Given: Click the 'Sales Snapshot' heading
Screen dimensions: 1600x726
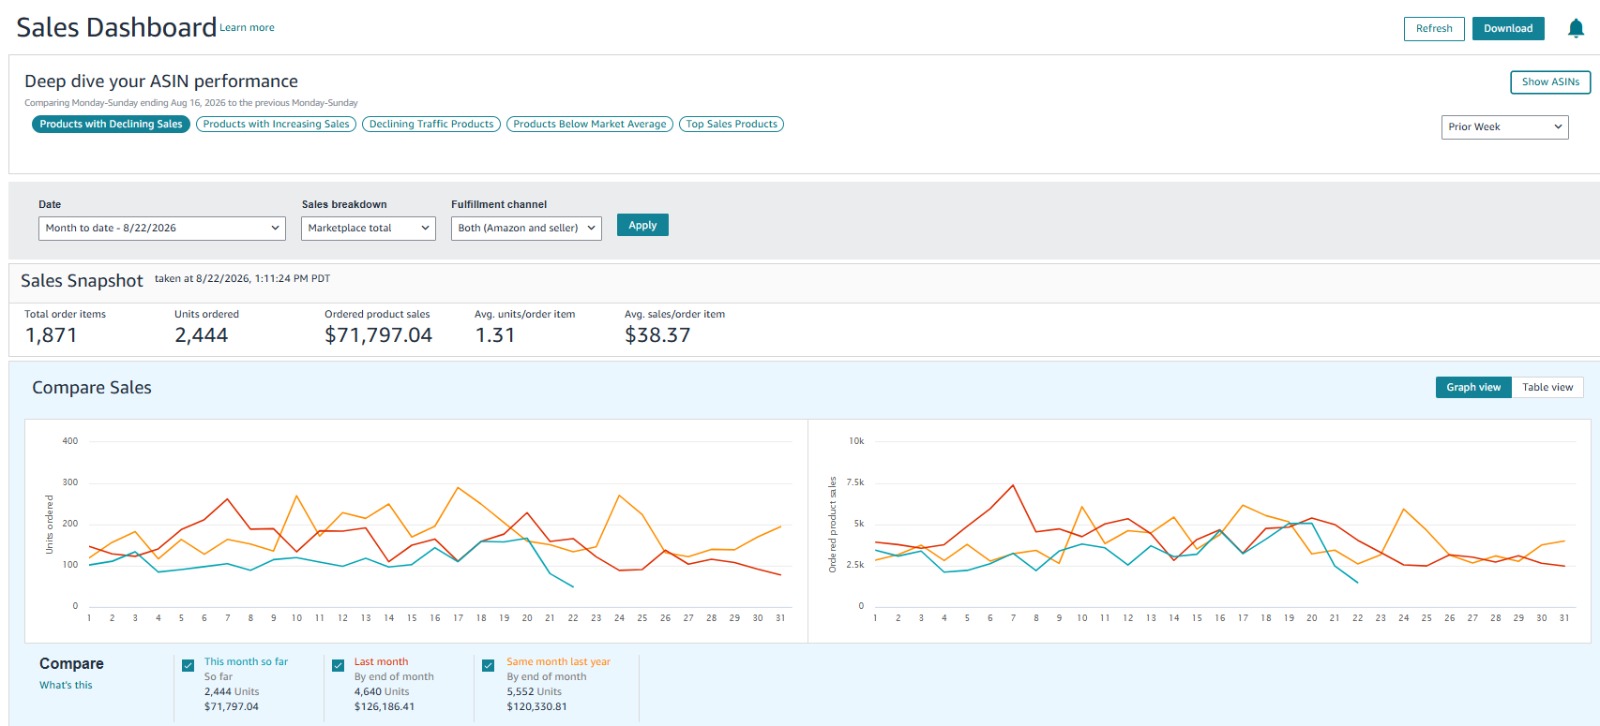Looking at the screenshot, I should pos(82,281).
